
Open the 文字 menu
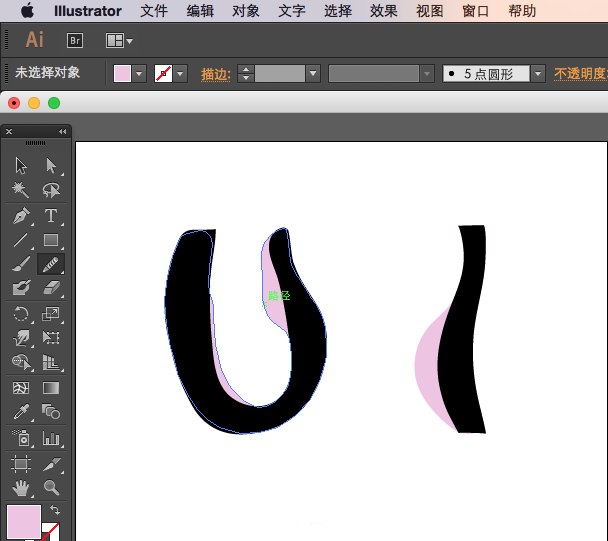point(292,11)
